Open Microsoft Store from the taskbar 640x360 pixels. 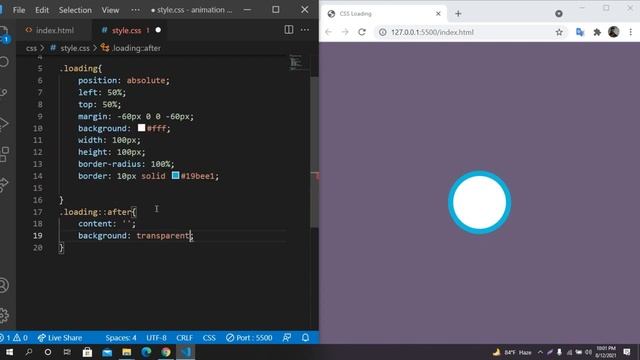click(x=87, y=352)
